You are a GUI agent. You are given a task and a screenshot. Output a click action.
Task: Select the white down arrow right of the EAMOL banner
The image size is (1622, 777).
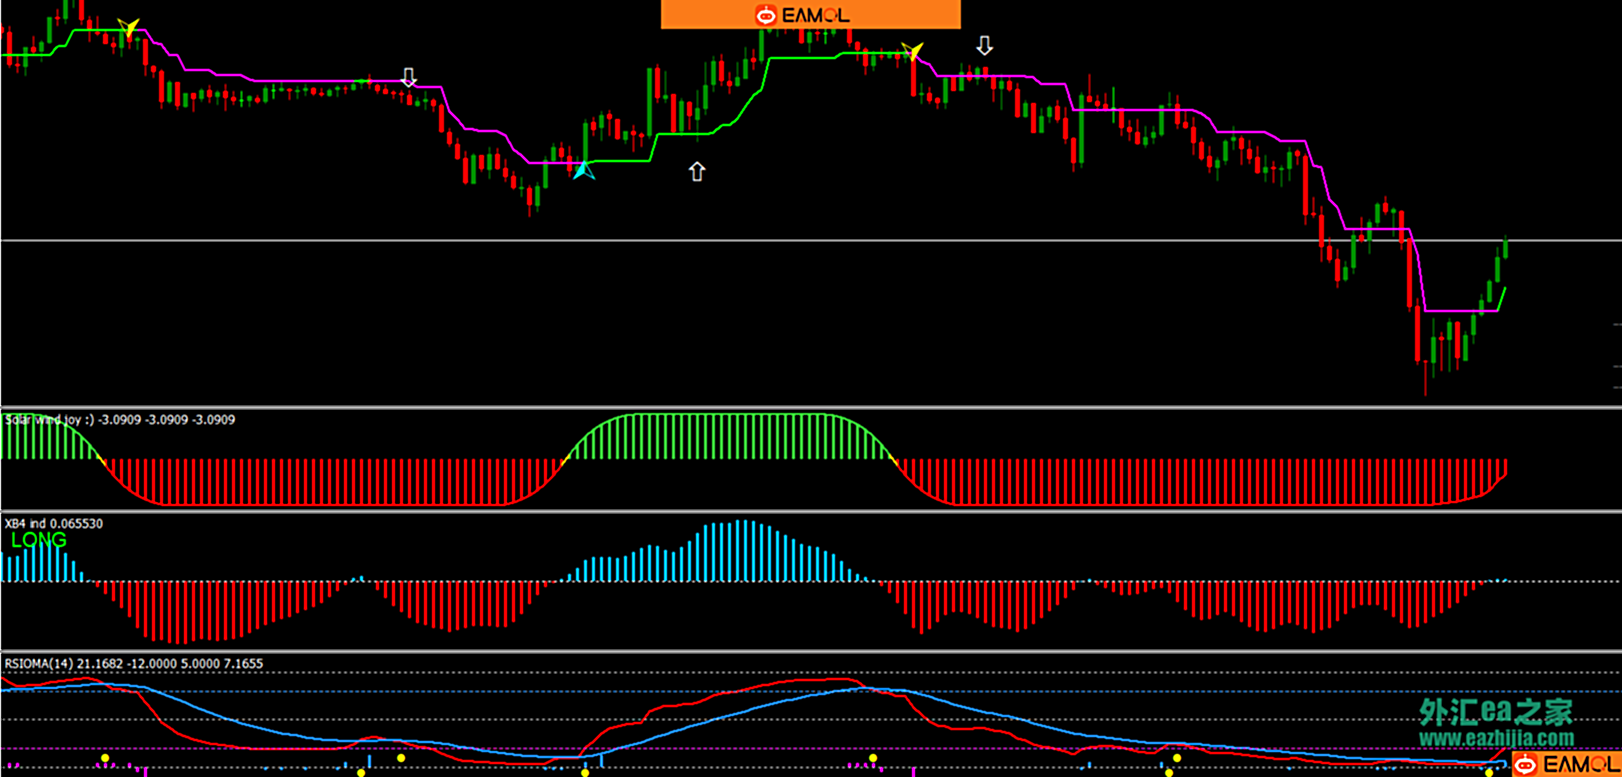(x=985, y=46)
